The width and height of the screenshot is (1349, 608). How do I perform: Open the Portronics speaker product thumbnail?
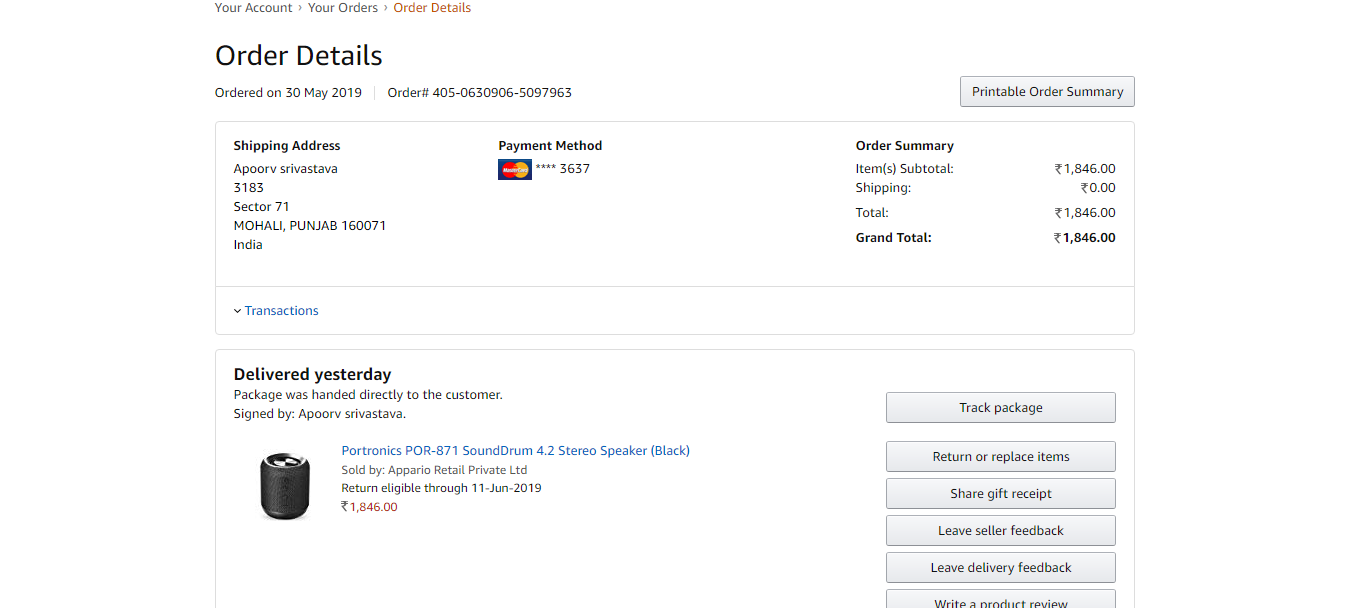(x=285, y=485)
